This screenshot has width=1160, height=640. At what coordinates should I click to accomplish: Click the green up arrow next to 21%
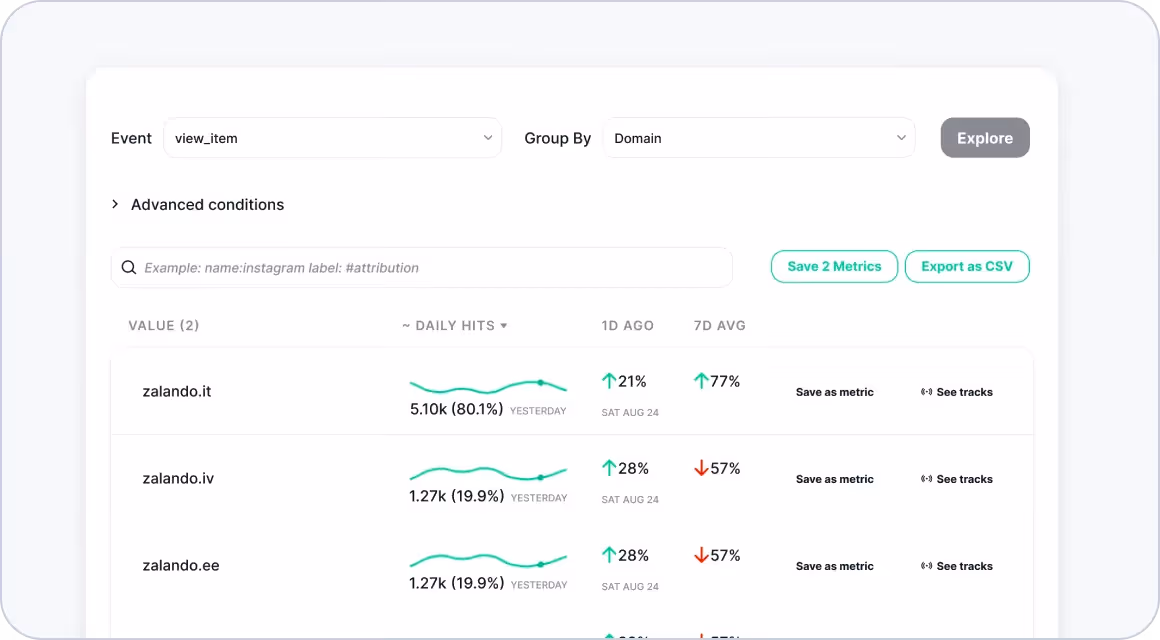click(x=609, y=381)
